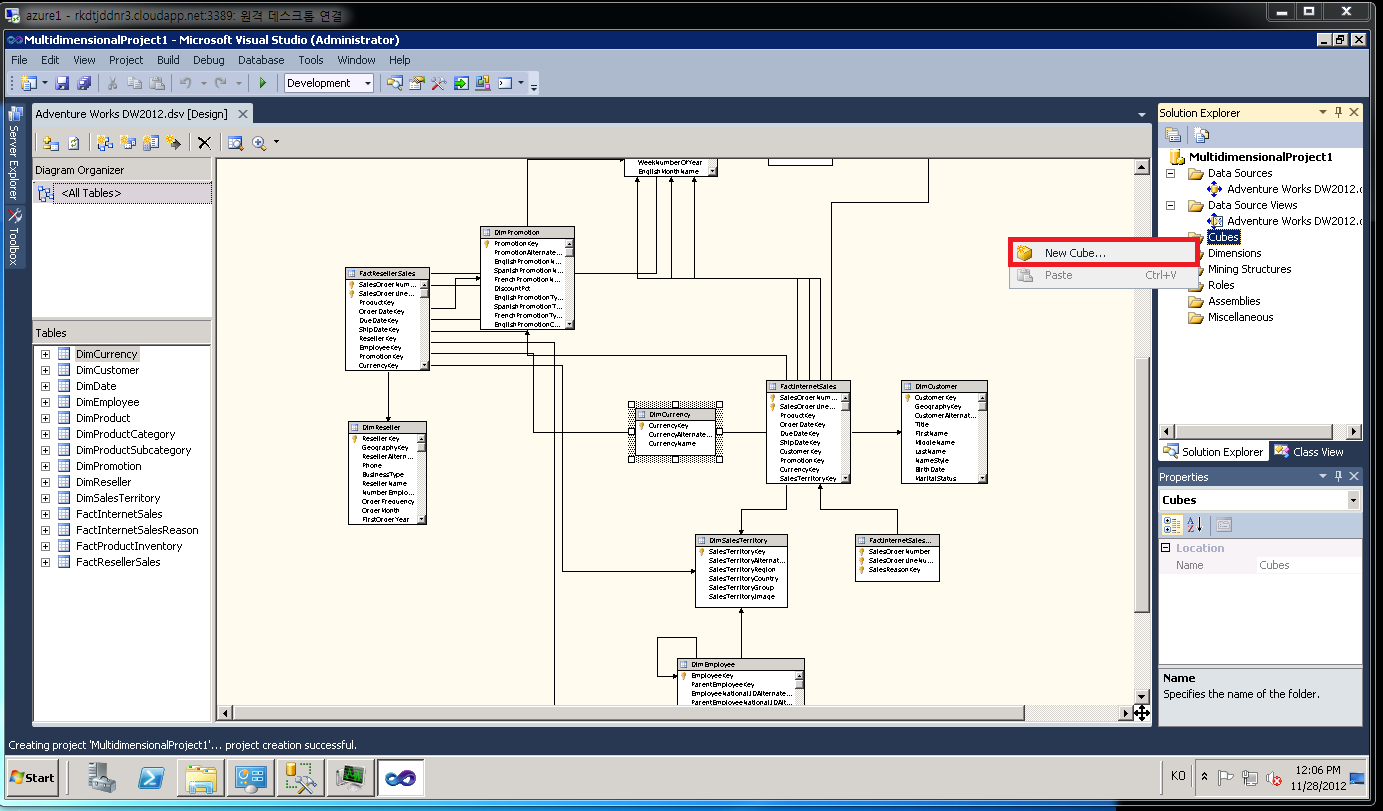Click the volume speaker icon in the system tray
Image resolution: width=1383 pixels, height=811 pixels.
[x=1274, y=778]
